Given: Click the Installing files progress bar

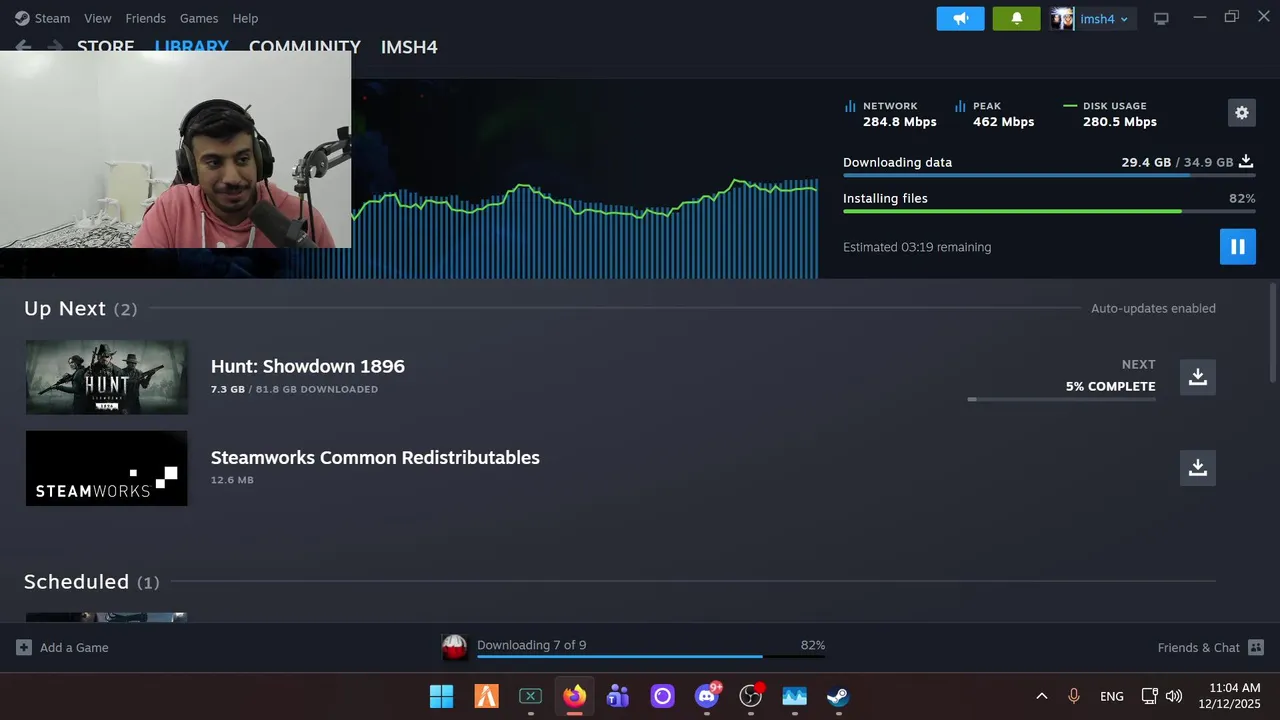Looking at the screenshot, I should [1049, 211].
